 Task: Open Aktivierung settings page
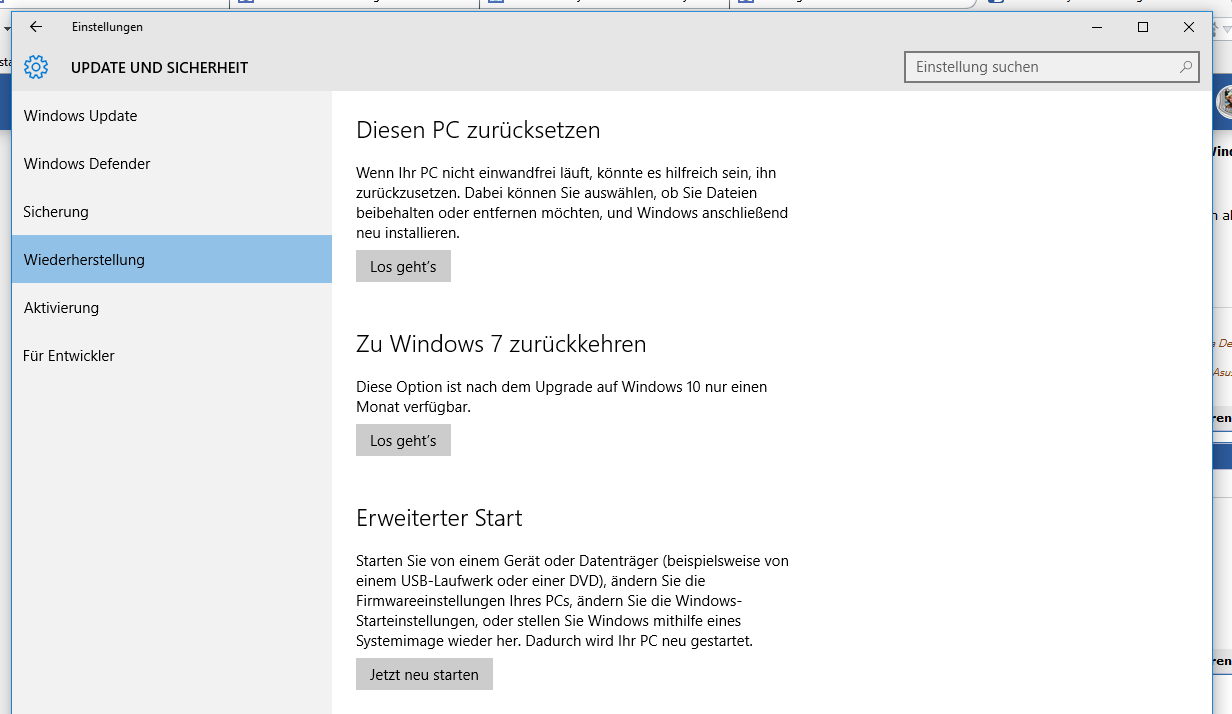172,308
